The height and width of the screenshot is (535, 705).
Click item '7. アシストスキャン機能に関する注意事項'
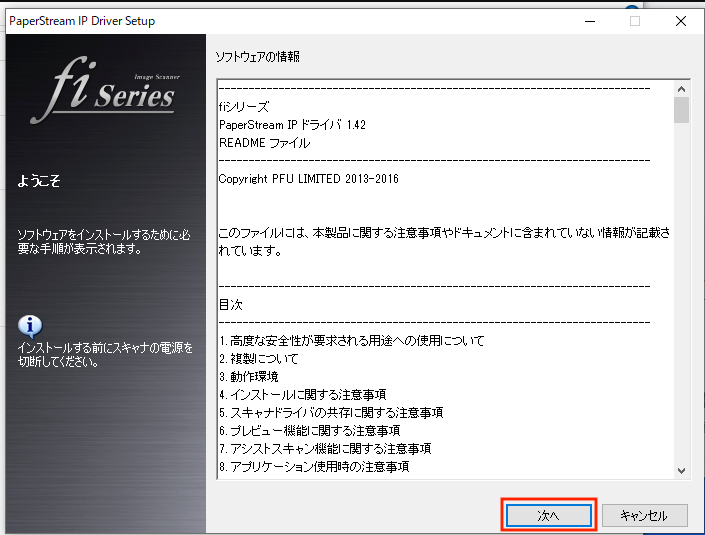(325, 449)
